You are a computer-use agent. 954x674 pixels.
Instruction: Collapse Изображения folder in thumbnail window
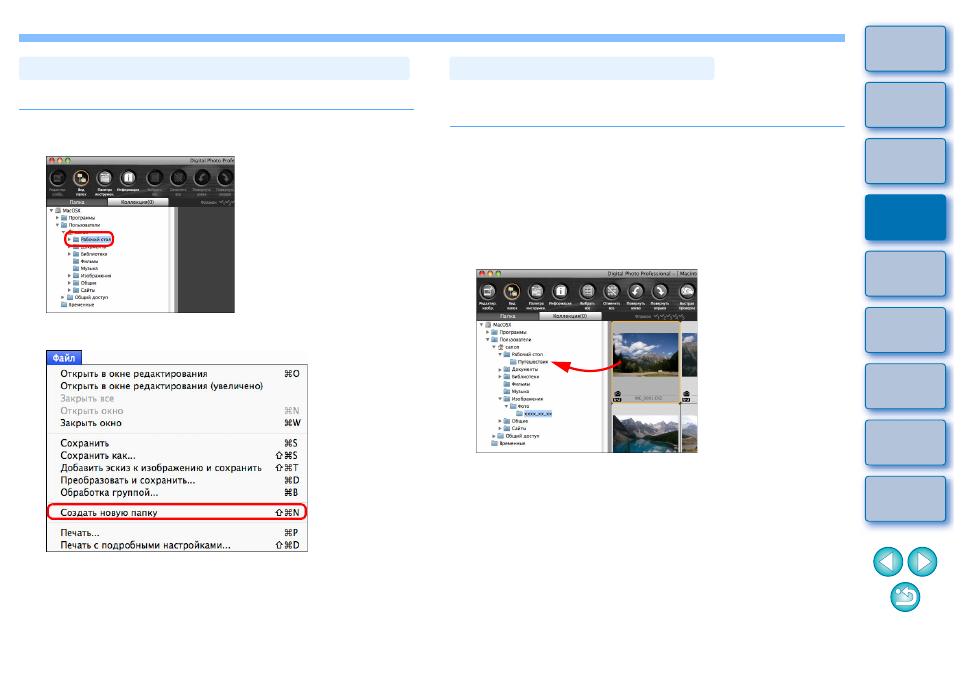click(500, 399)
